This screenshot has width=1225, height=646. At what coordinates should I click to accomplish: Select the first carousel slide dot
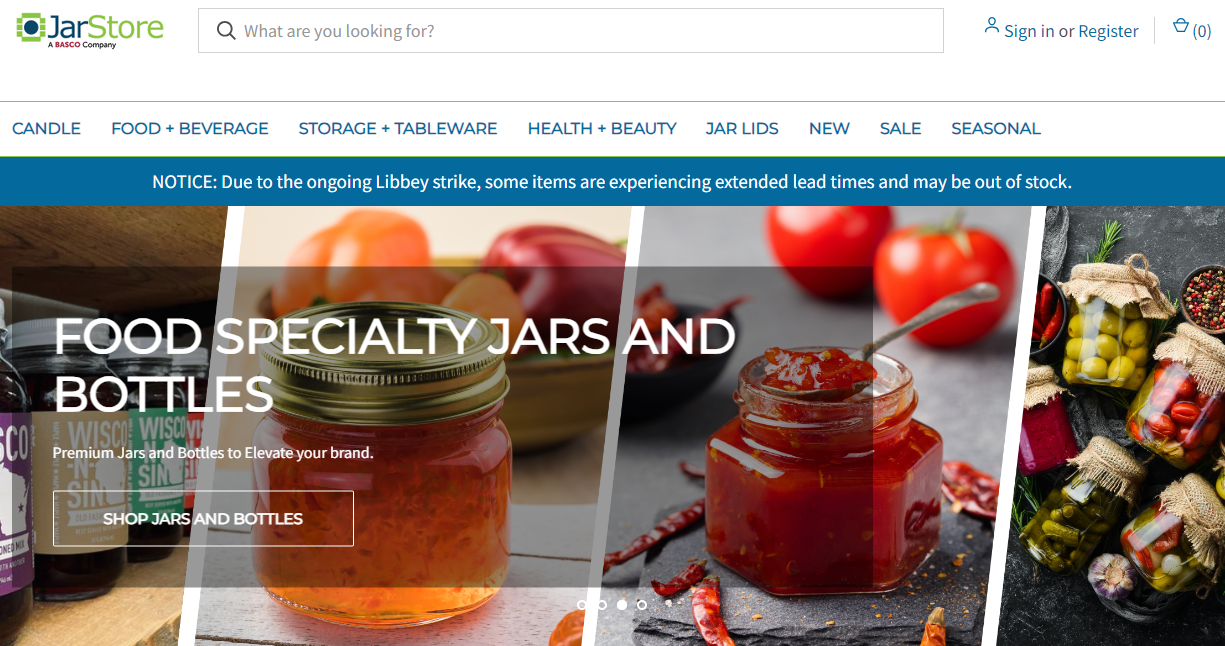coord(582,604)
